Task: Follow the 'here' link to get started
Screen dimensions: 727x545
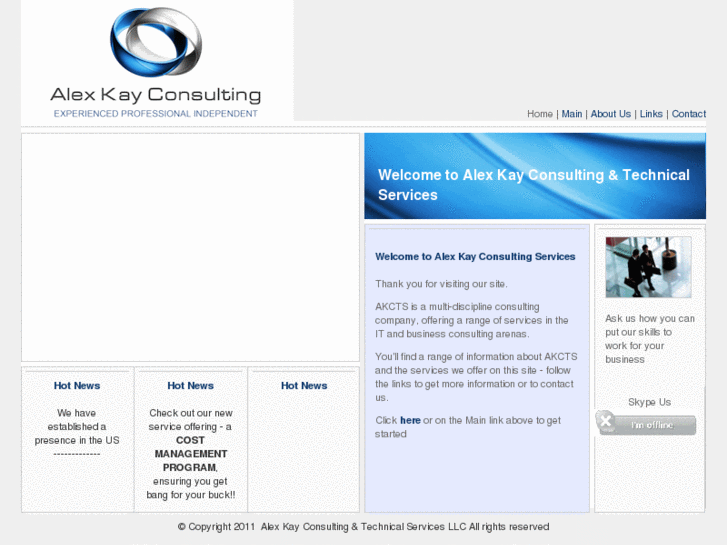Action: pyautogui.click(x=410, y=420)
